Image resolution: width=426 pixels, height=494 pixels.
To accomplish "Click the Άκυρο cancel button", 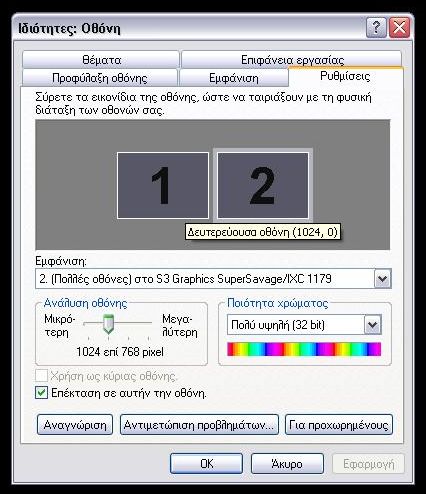I will tap(287, 464).
